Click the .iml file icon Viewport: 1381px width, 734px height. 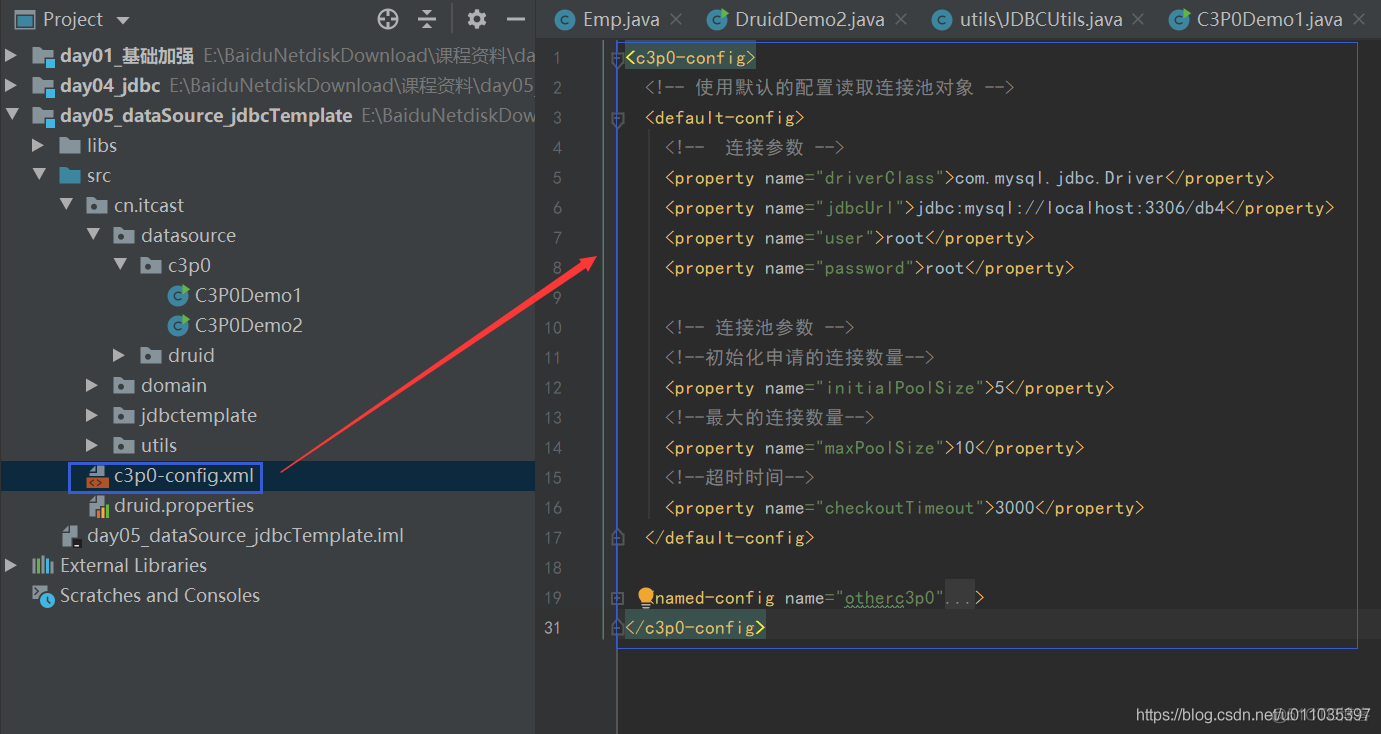coord(71,536)
